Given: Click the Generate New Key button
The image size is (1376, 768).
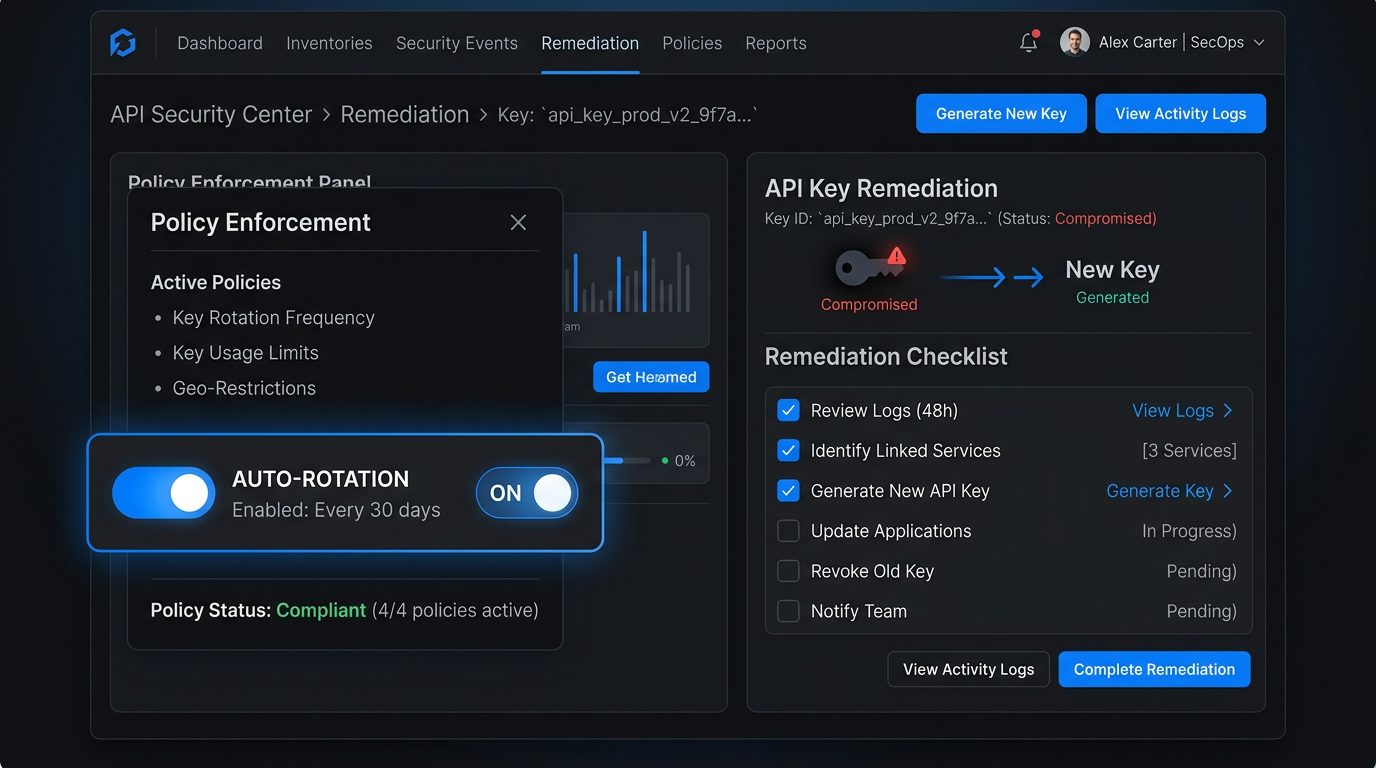Looking at the screenshot, I should [1001, 114].
